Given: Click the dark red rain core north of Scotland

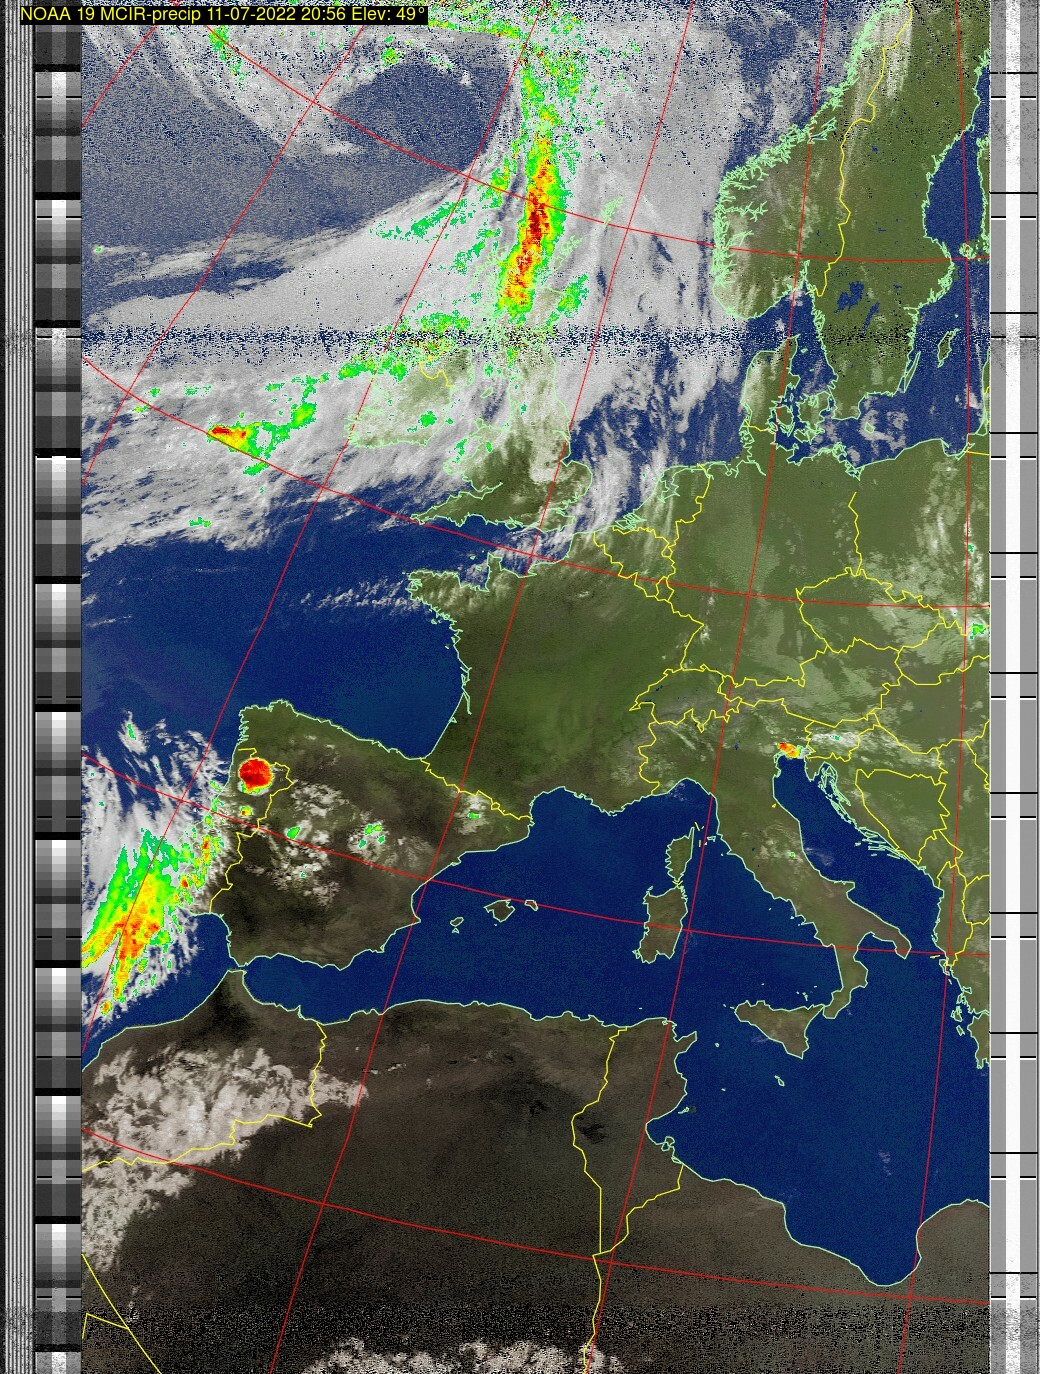Looking at the screenshot, I should coord(537,218).
